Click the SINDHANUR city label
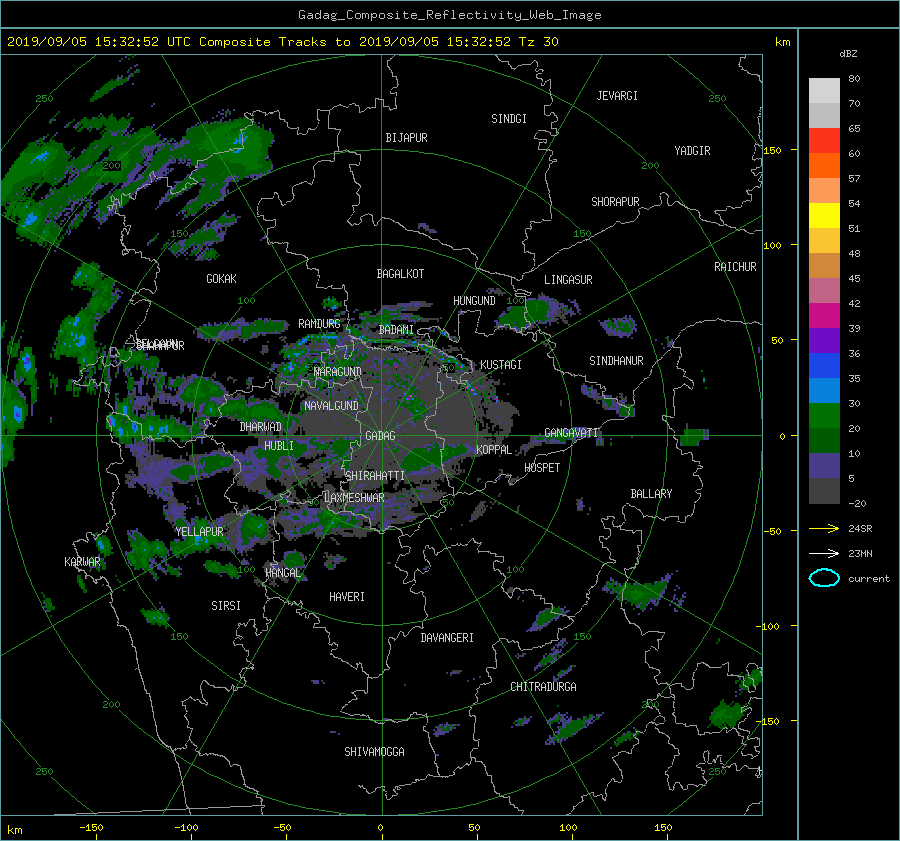 pyautogui.click(x=616, y=361)
